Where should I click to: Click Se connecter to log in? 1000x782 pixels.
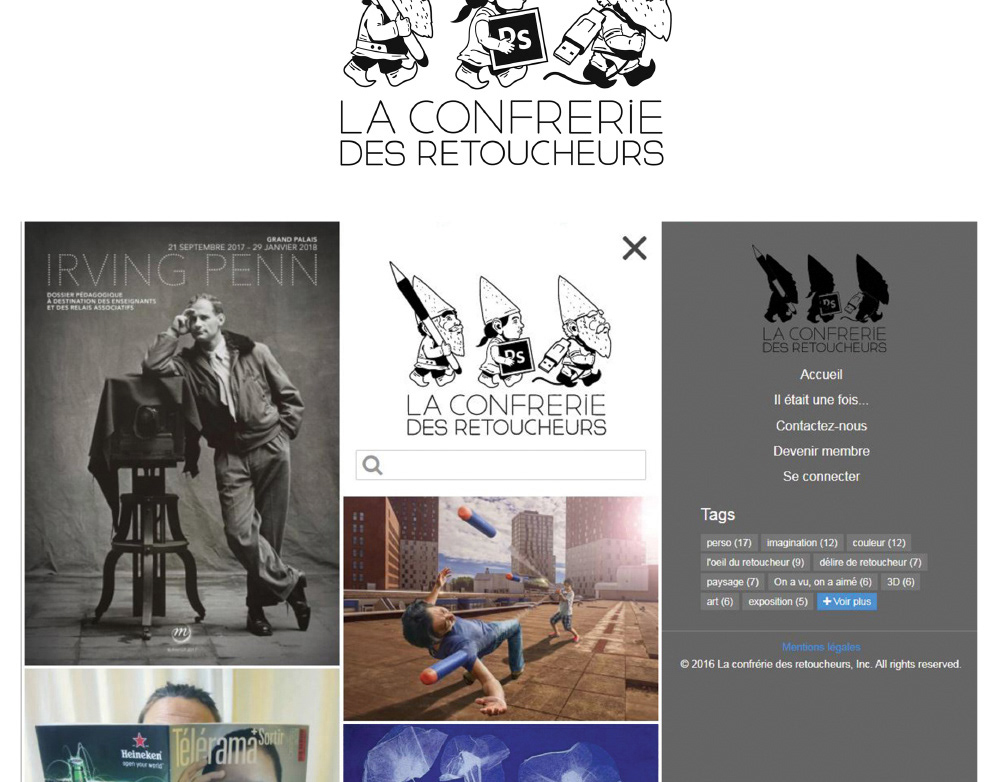tap(821, 476)
